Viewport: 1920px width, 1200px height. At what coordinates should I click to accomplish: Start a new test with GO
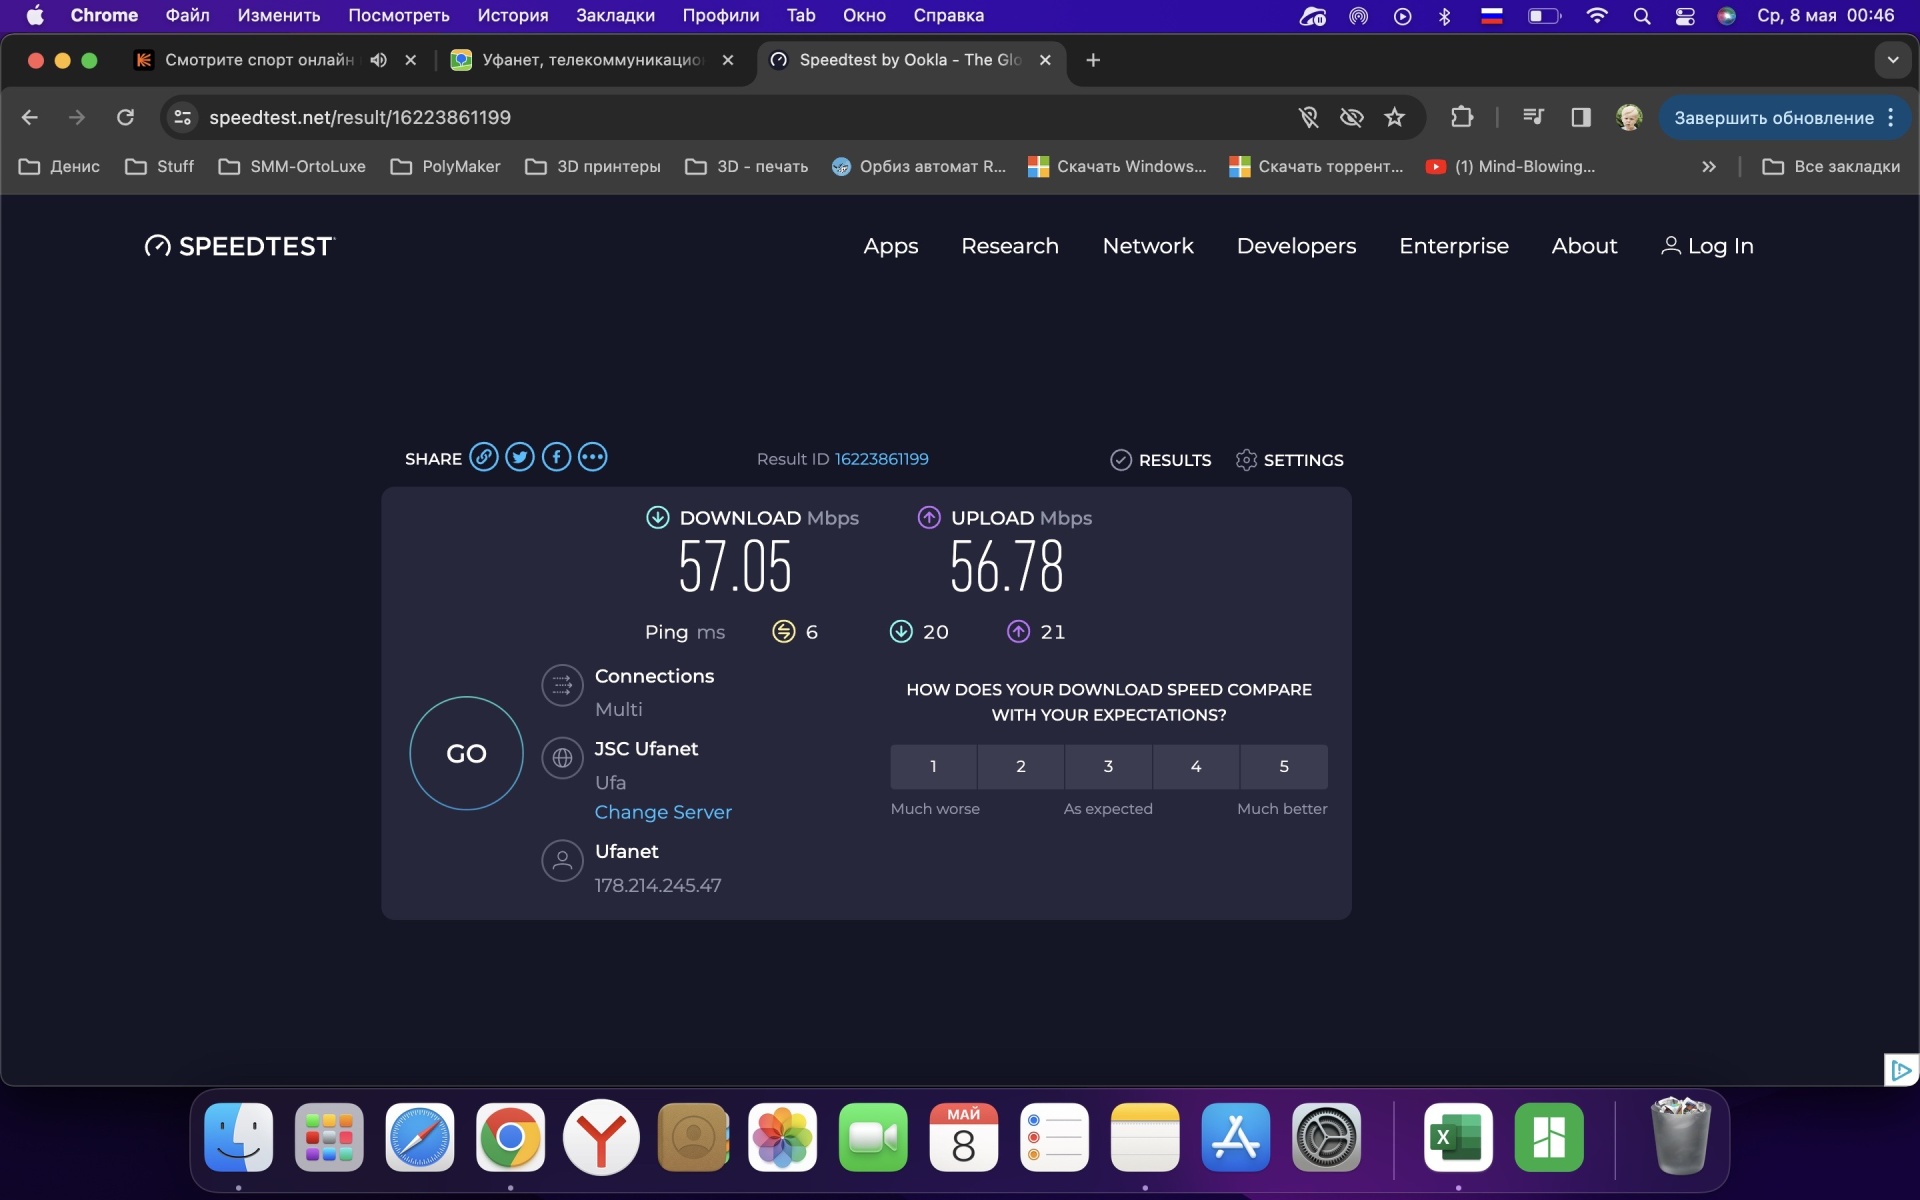coord(466,753)
